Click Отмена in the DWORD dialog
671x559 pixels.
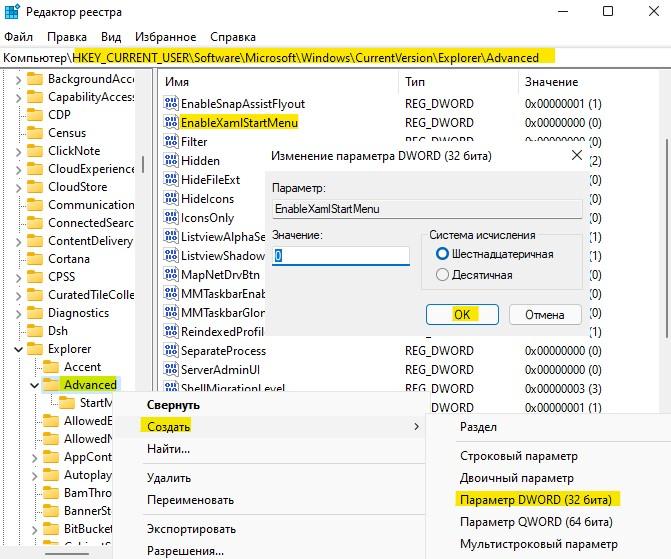pyautogui.click(x=545, y=315)
